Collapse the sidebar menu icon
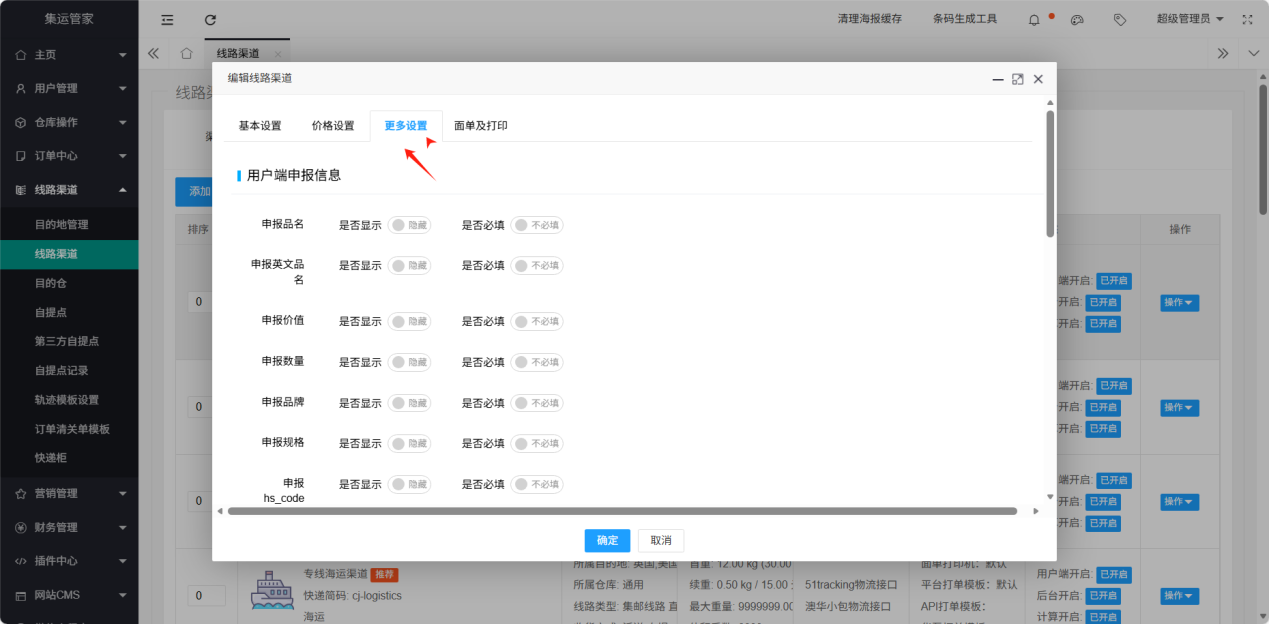 (x=167, y=19)
